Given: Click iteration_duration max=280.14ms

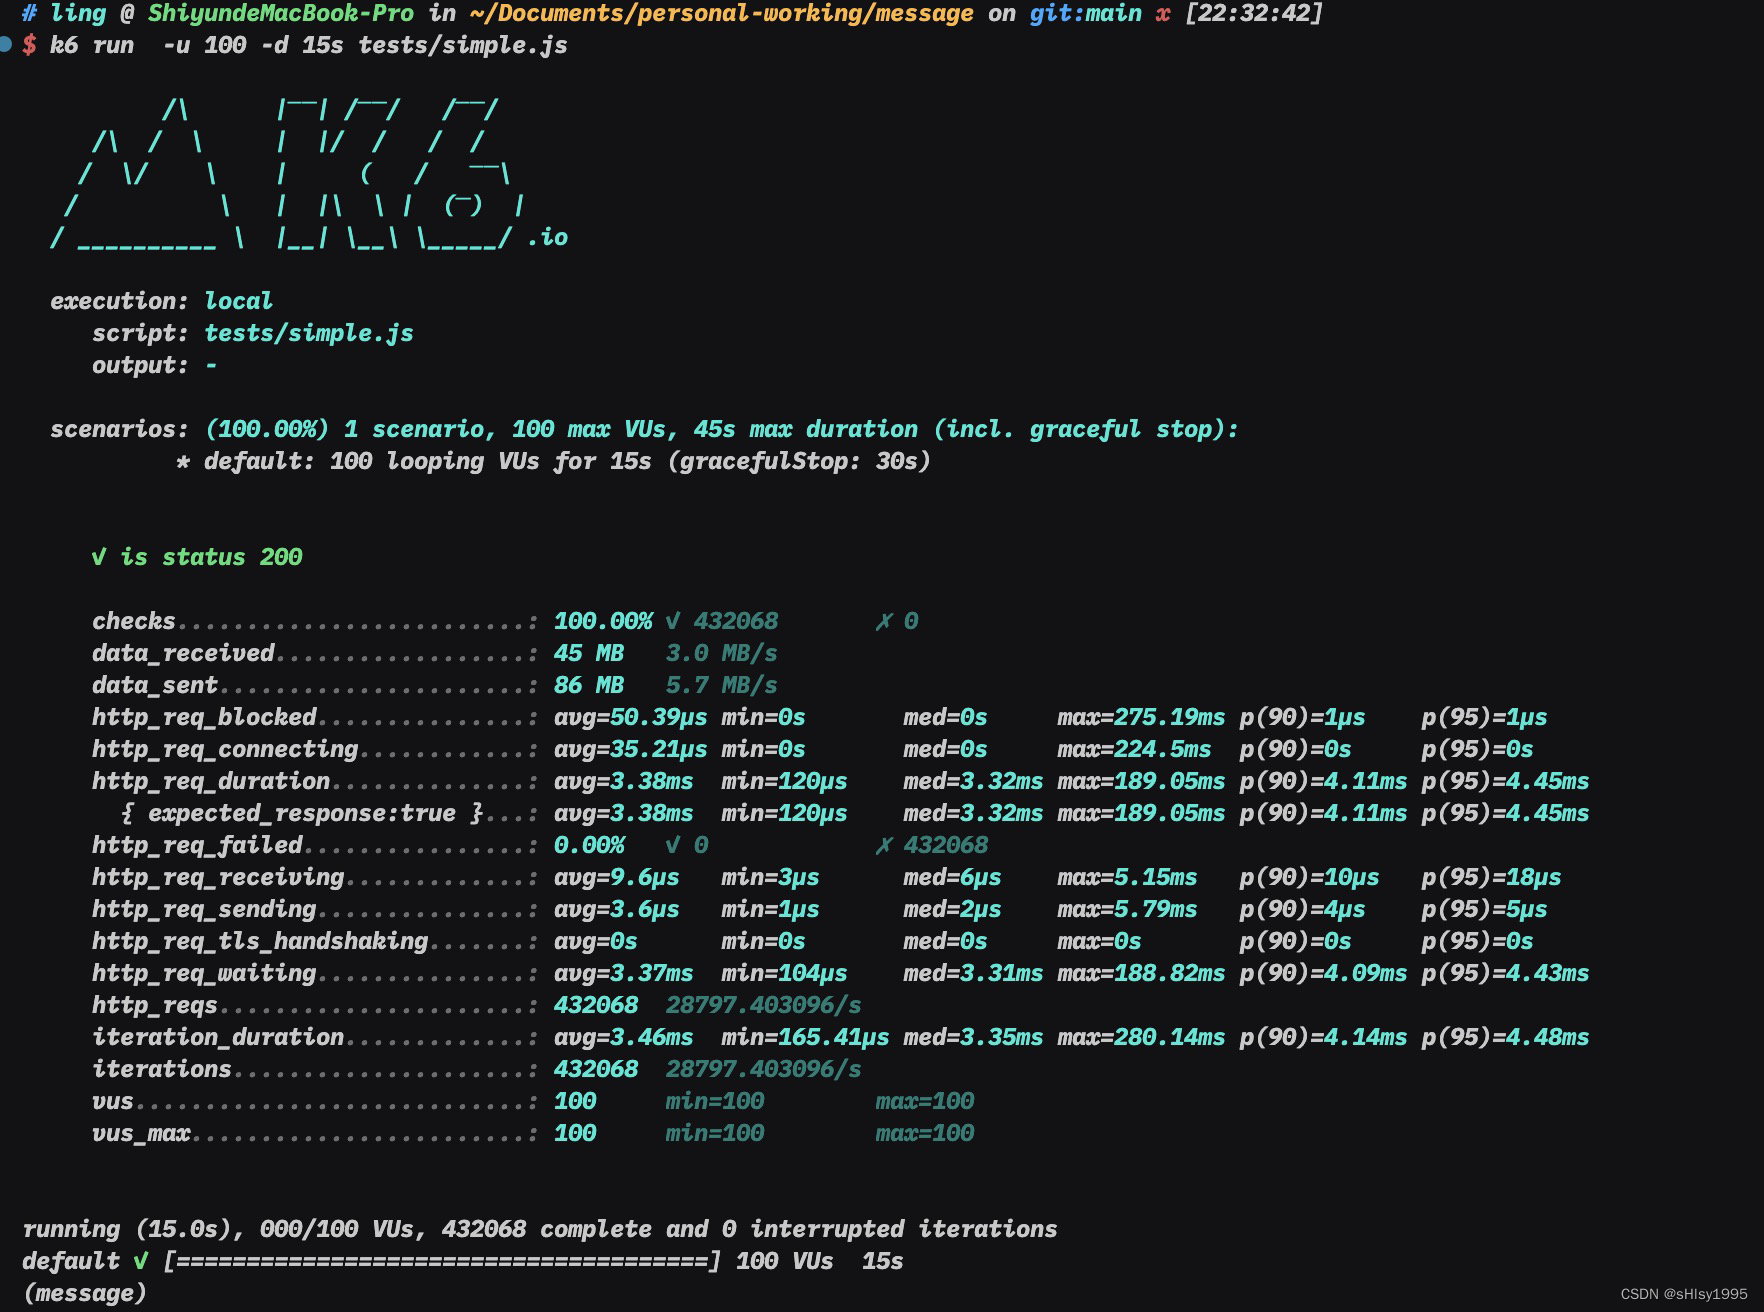Looking at the screenshot, I should point(1141,1037).
